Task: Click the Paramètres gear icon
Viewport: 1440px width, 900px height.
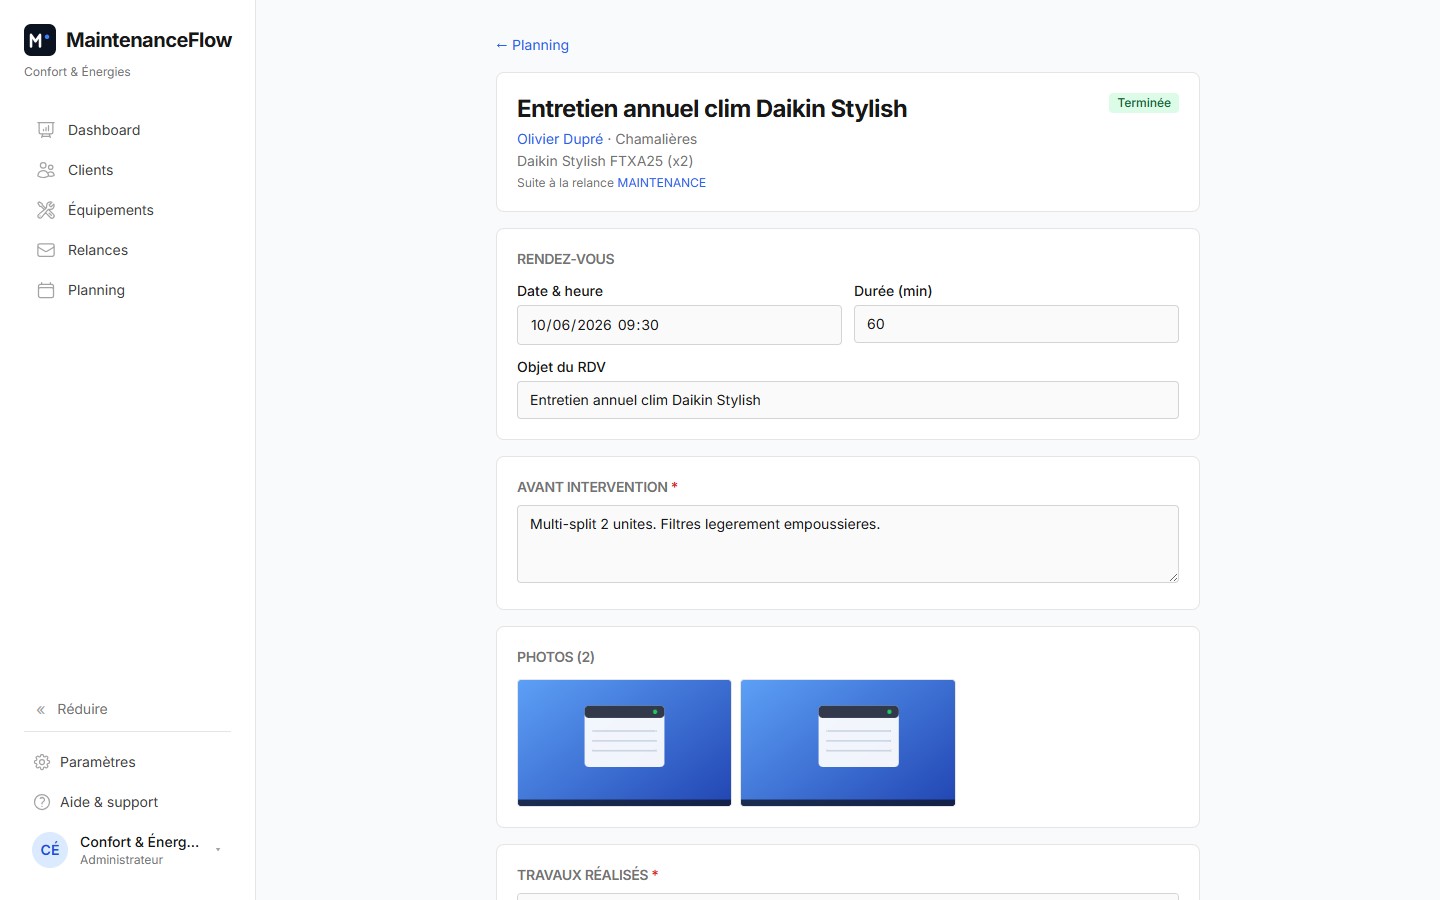Action: [x=42, y=762]
